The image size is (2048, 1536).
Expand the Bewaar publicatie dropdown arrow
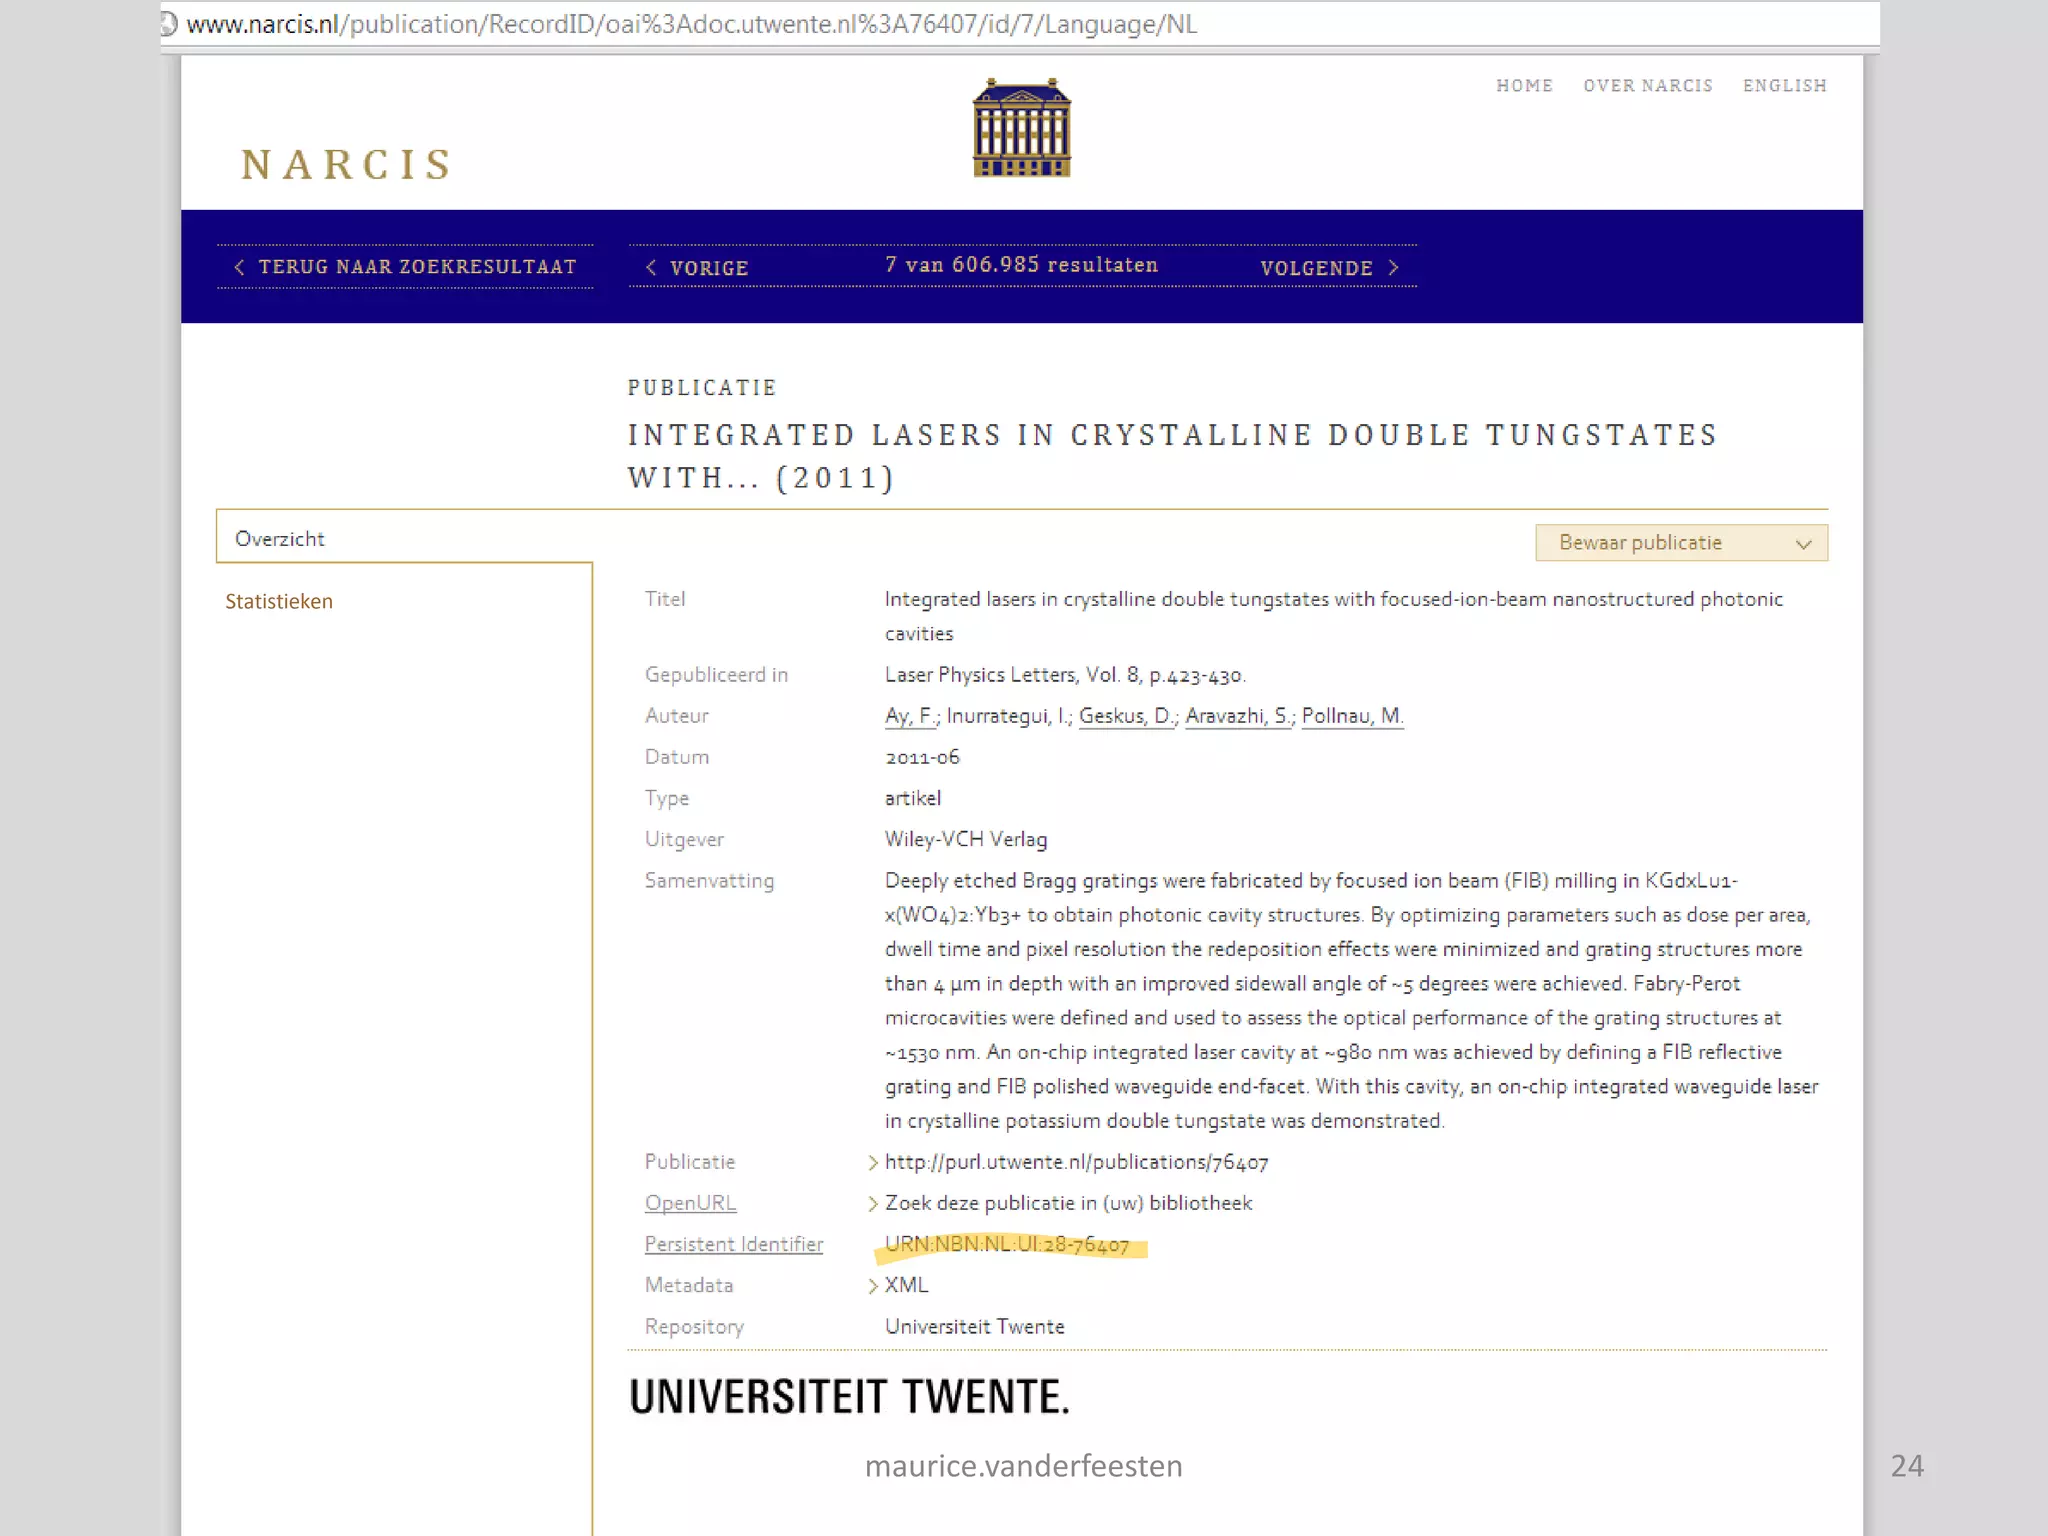click(x=1803, y=544)
